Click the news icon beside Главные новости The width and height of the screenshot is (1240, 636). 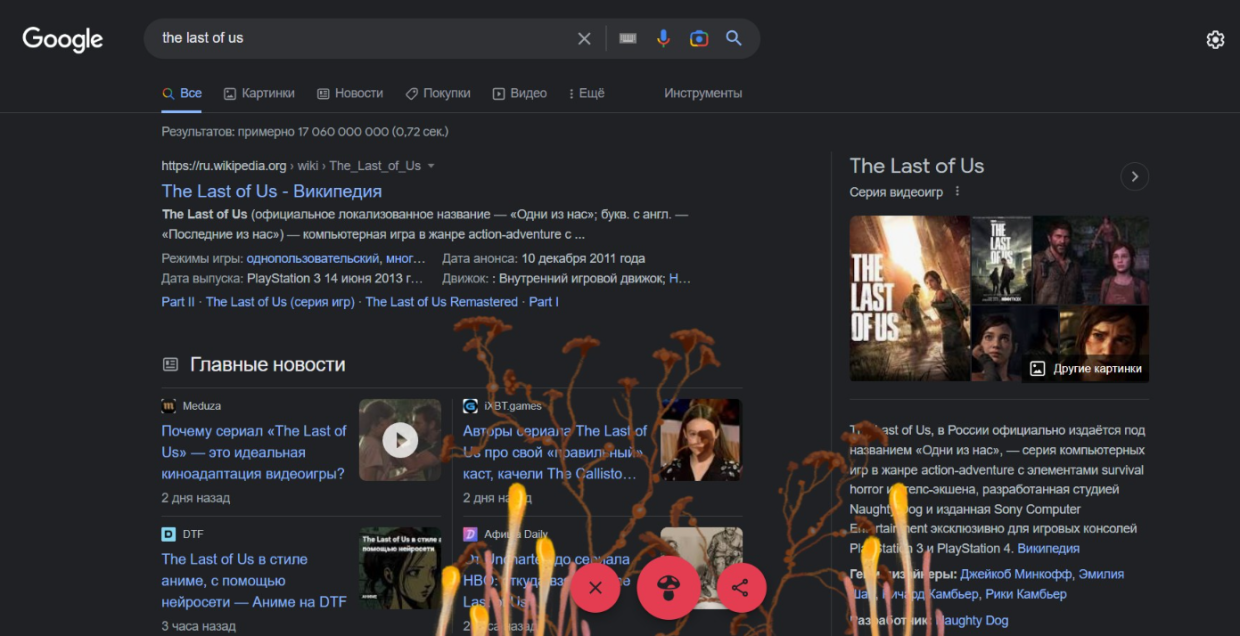click(x=170, y=365)
